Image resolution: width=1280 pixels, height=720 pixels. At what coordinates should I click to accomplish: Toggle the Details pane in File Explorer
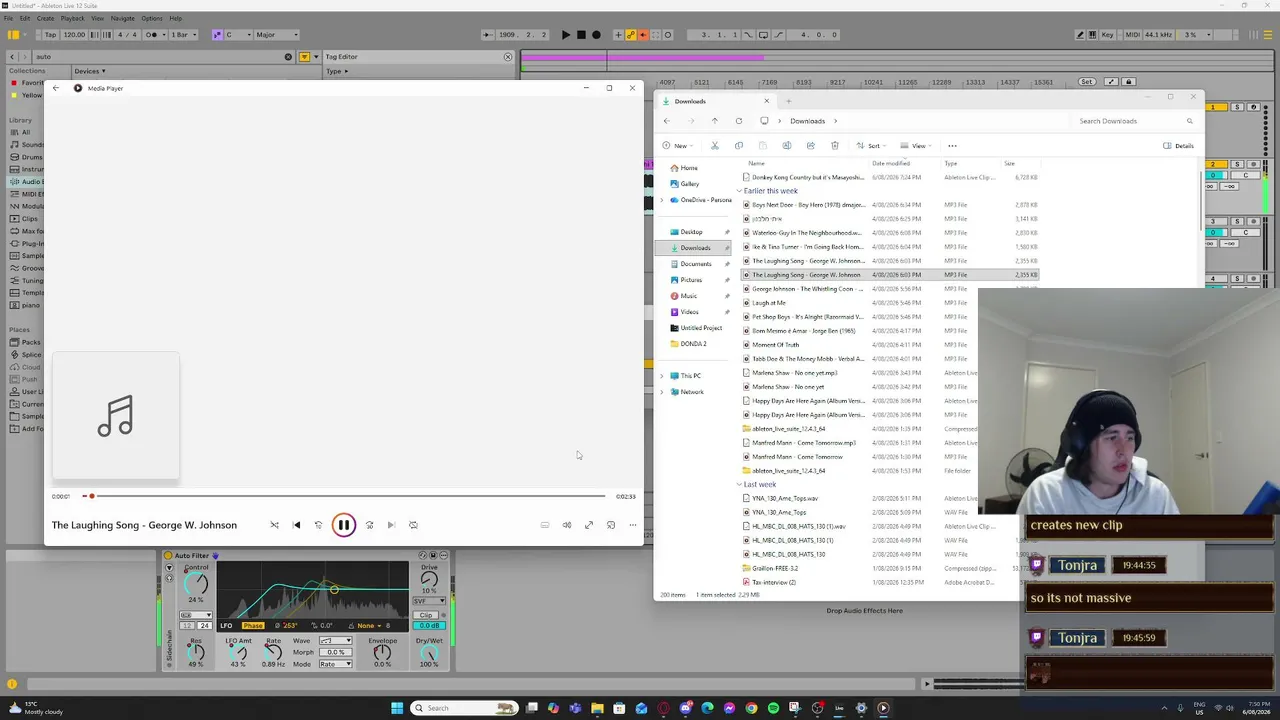point(1179,146)
